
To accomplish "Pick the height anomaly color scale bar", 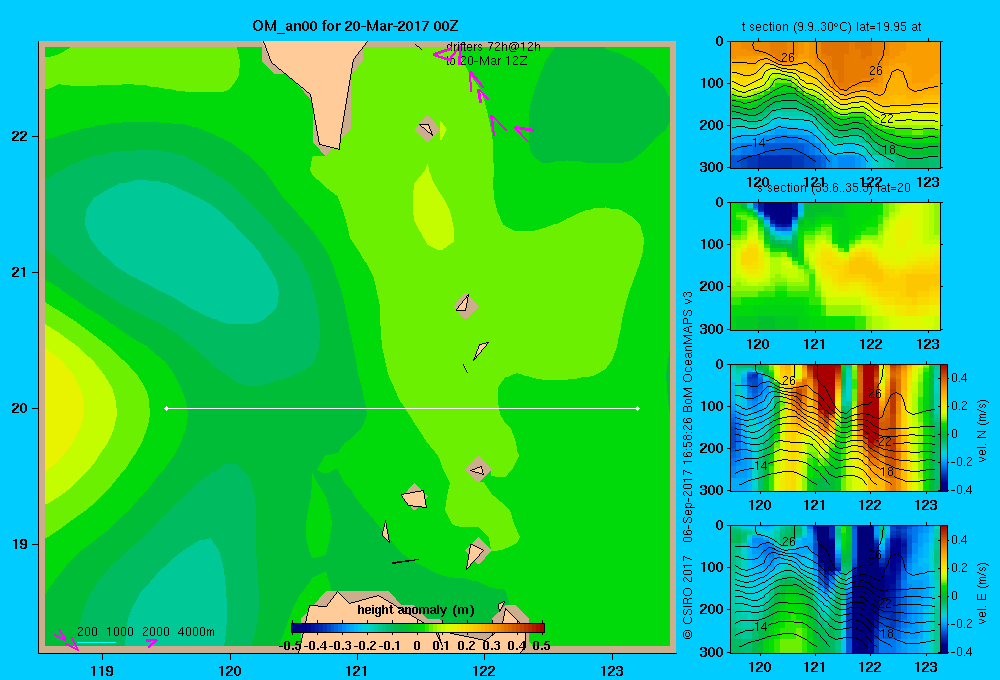I will tap(418, 628).
